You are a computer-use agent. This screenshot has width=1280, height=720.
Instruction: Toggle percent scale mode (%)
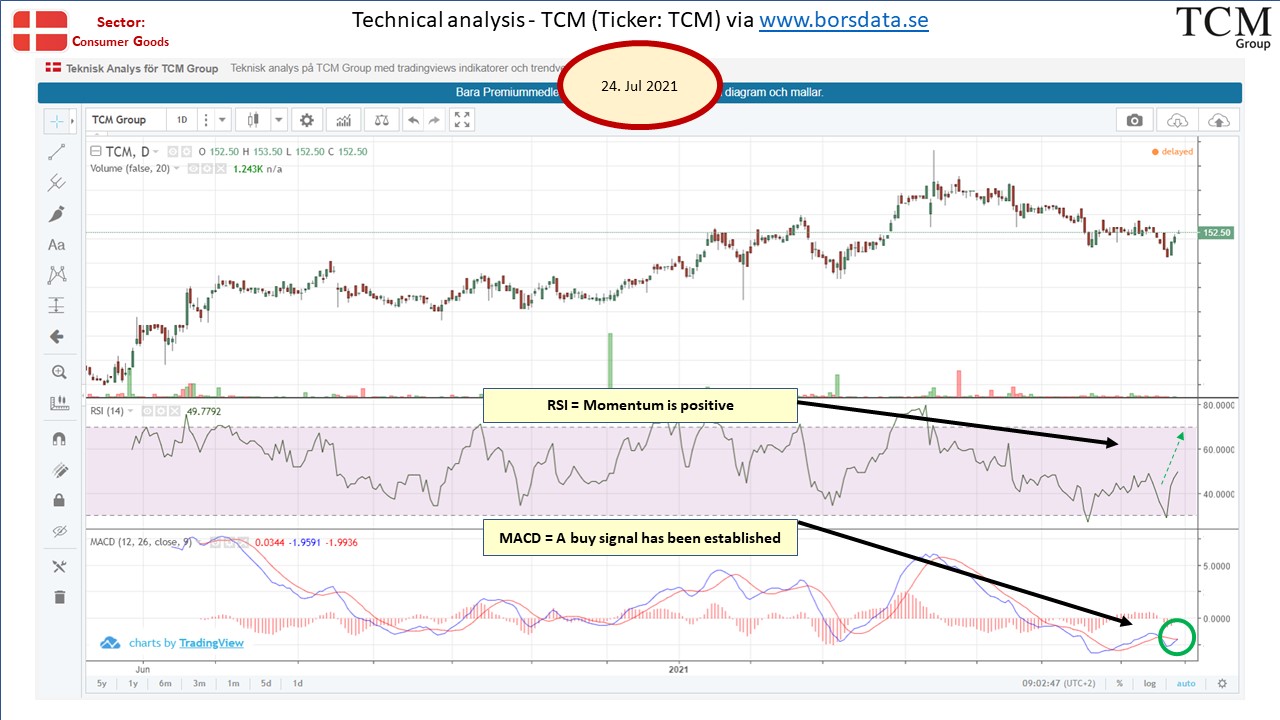(x=1120, y=683)
